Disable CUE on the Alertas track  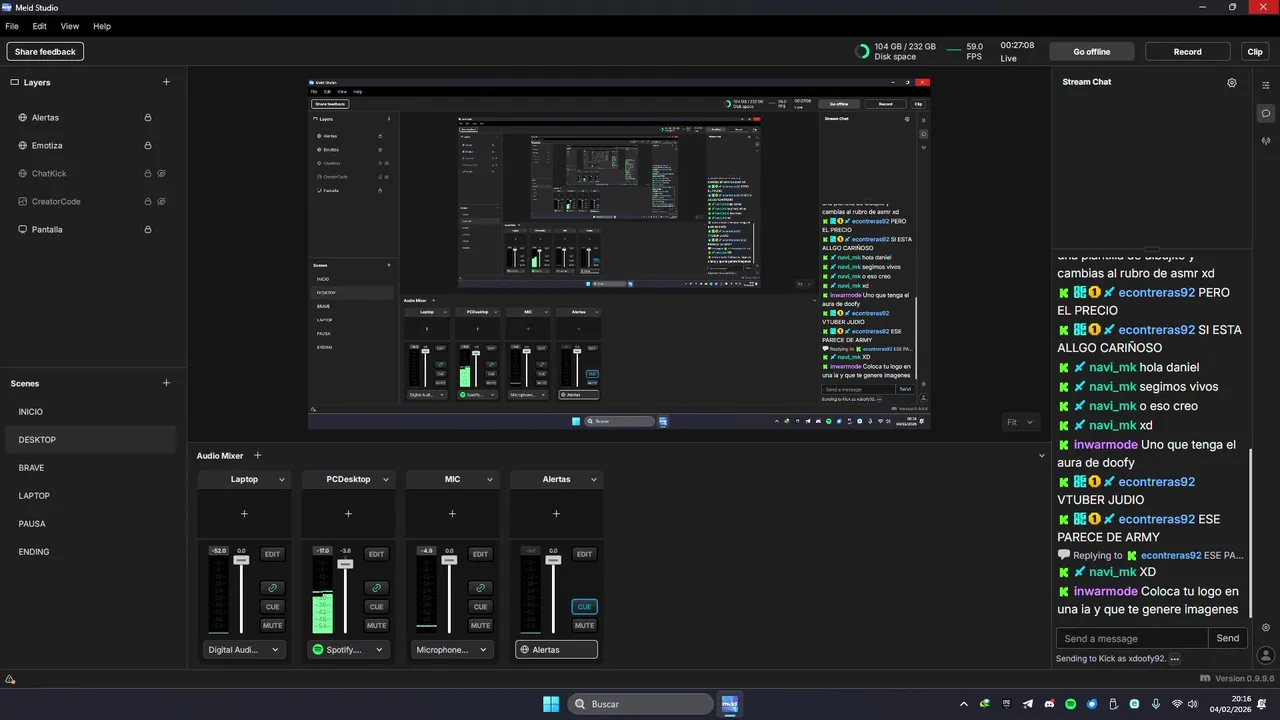[584, 606]
